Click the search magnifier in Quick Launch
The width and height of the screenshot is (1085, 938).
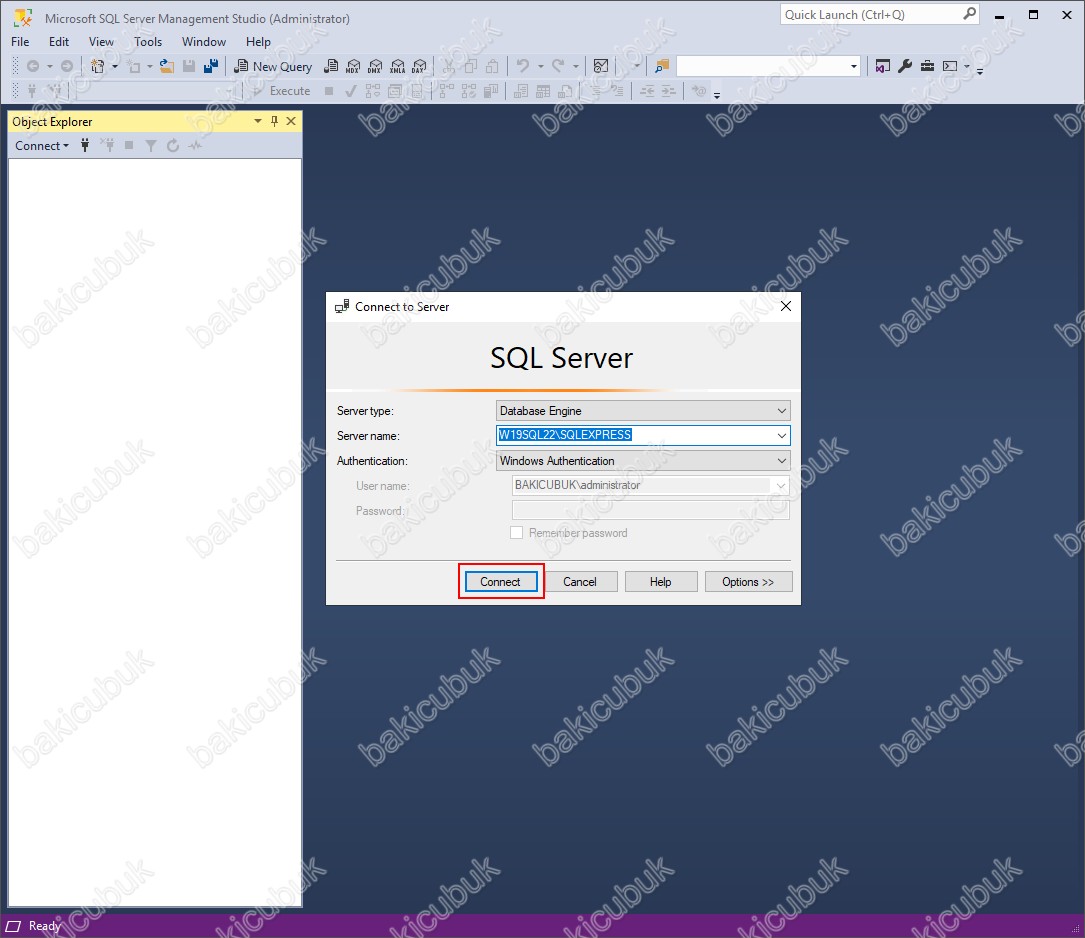tap(969, 14)
